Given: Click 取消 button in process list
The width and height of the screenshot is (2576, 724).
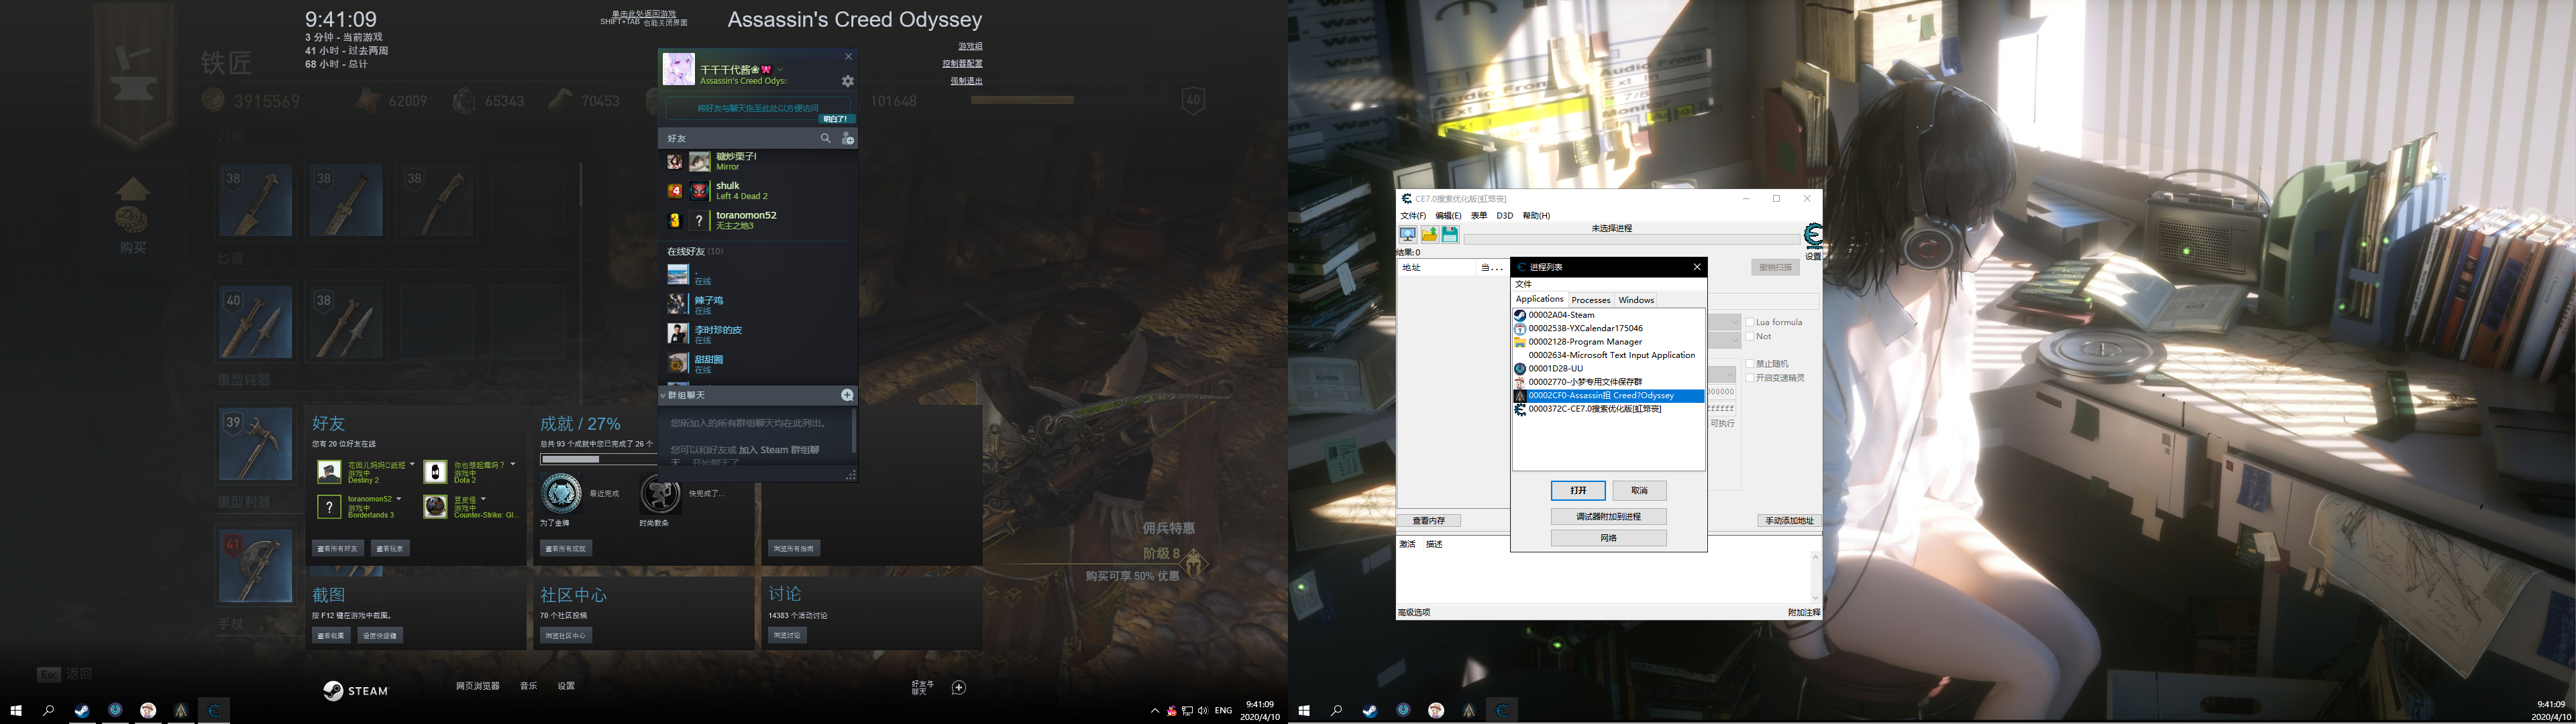Looking at the screenshot, I should [1639, 490].
